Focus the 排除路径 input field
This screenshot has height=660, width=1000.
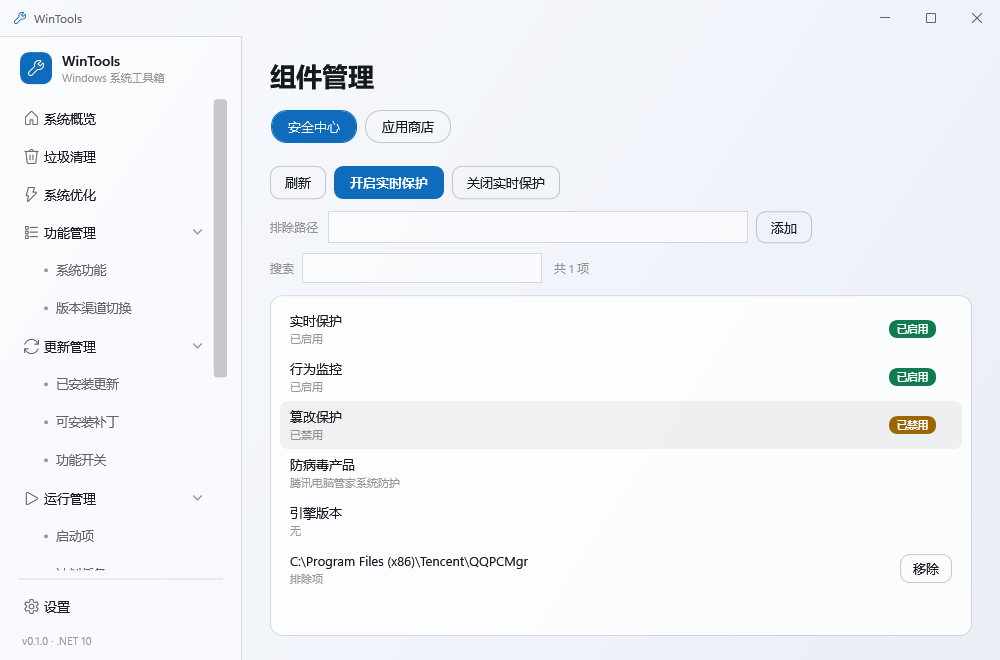538,227
